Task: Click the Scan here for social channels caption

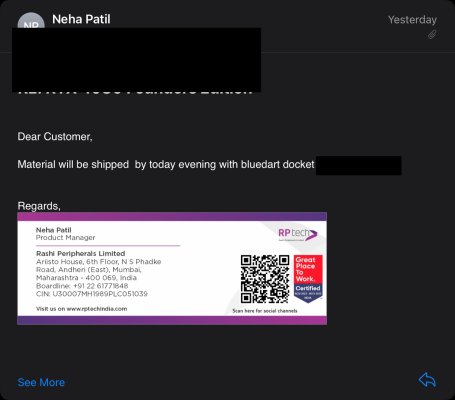Action: point(265,311)
